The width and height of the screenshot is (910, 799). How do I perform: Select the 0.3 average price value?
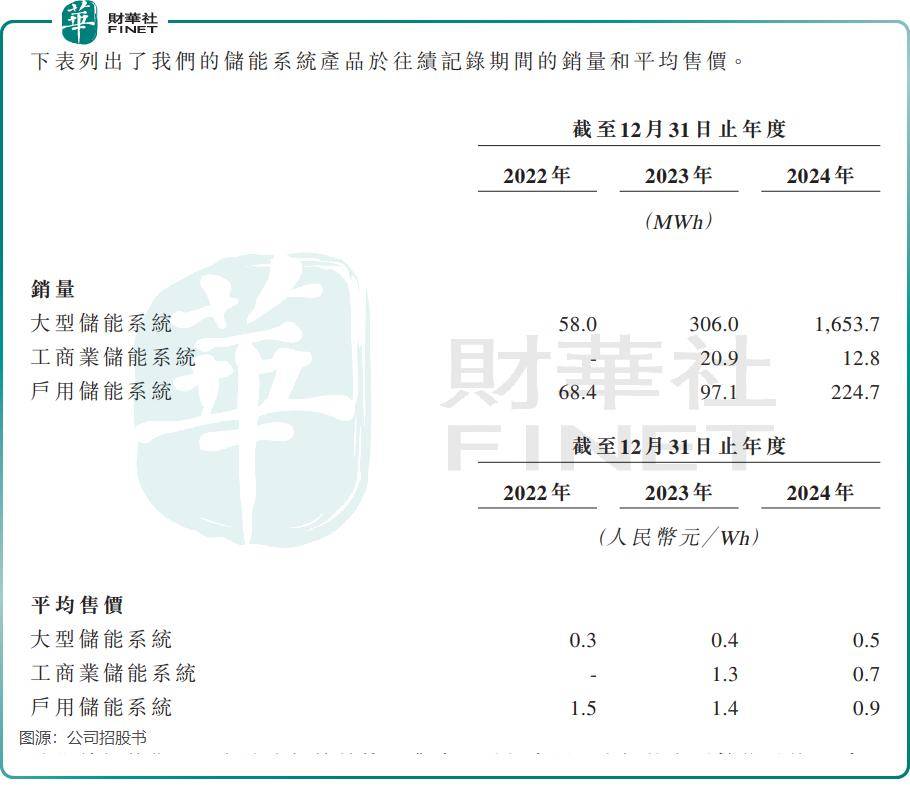(x=583, y=640)
